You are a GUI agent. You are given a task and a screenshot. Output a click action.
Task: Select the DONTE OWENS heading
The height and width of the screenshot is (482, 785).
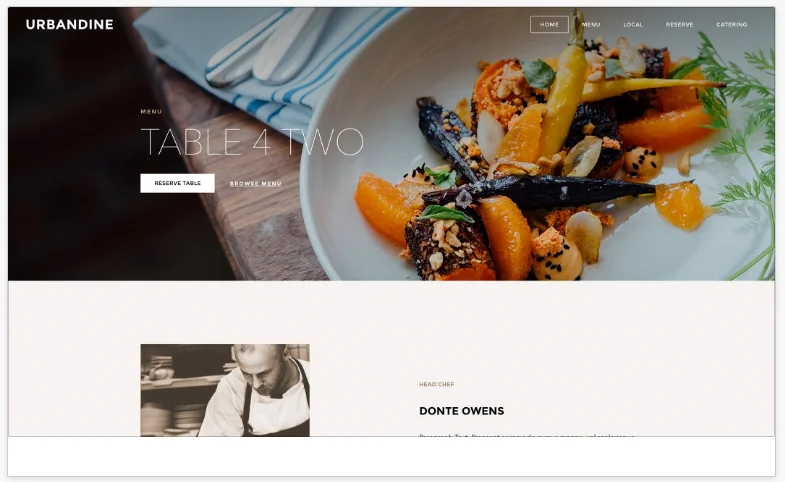(x=462, y=411)
